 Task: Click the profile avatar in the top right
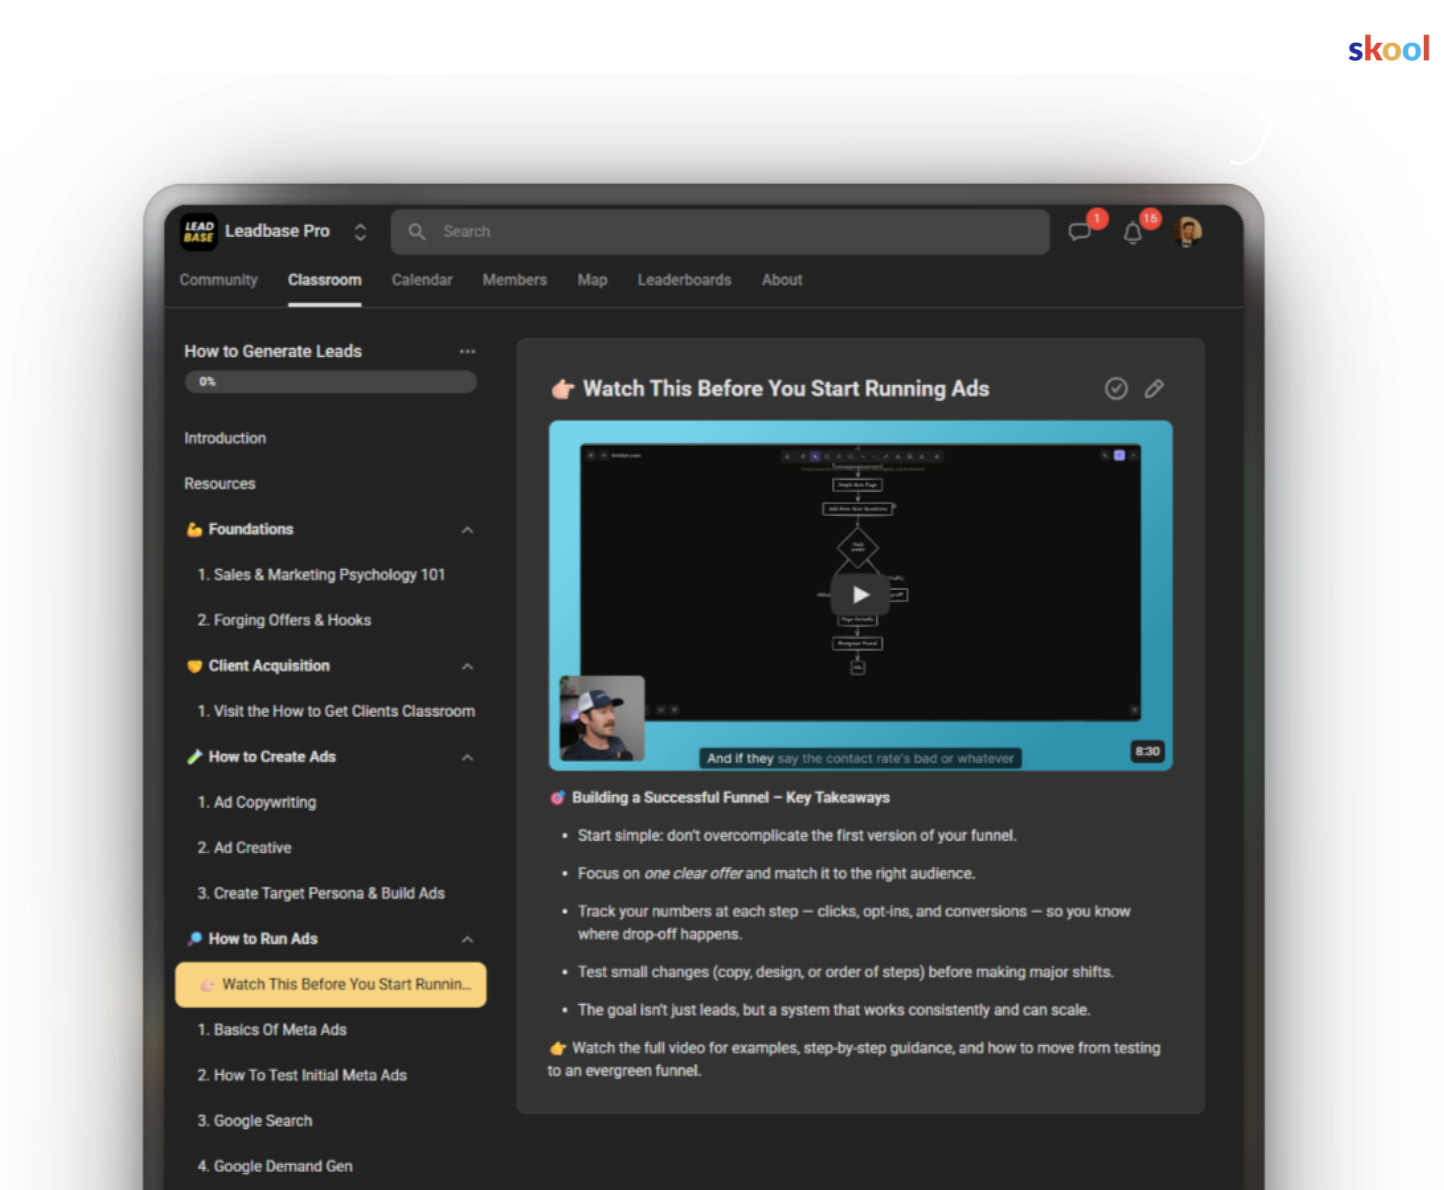pos(1187,231)
